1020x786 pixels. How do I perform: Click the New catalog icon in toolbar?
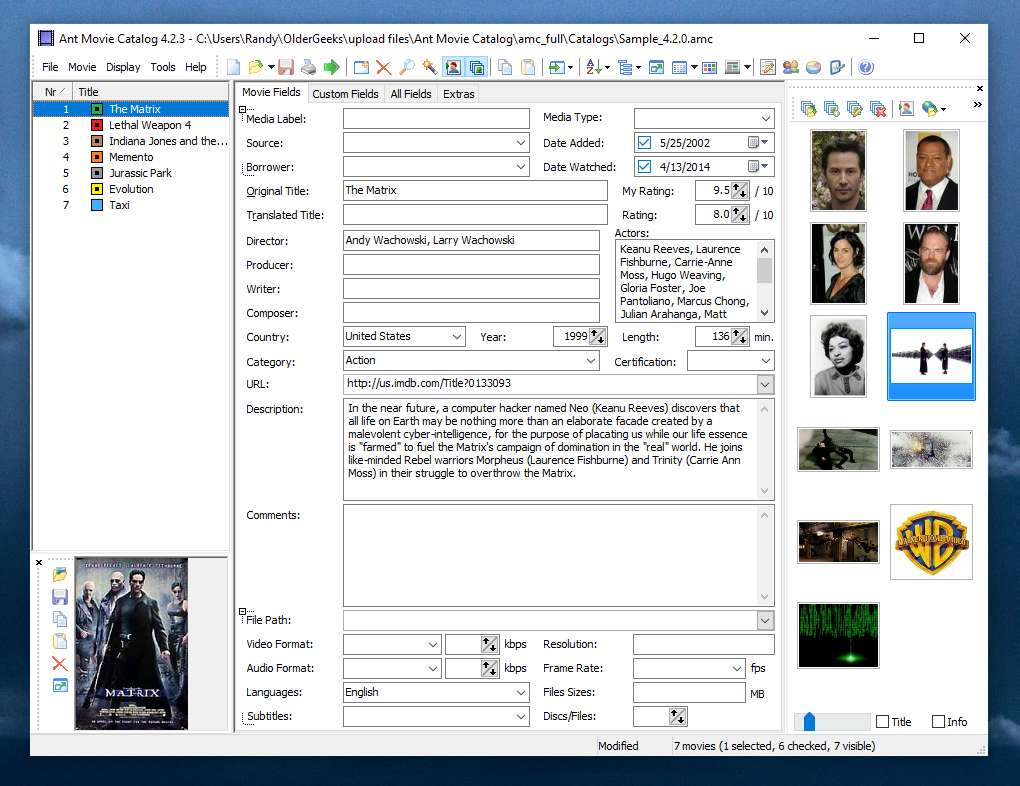tap(234, 67)
